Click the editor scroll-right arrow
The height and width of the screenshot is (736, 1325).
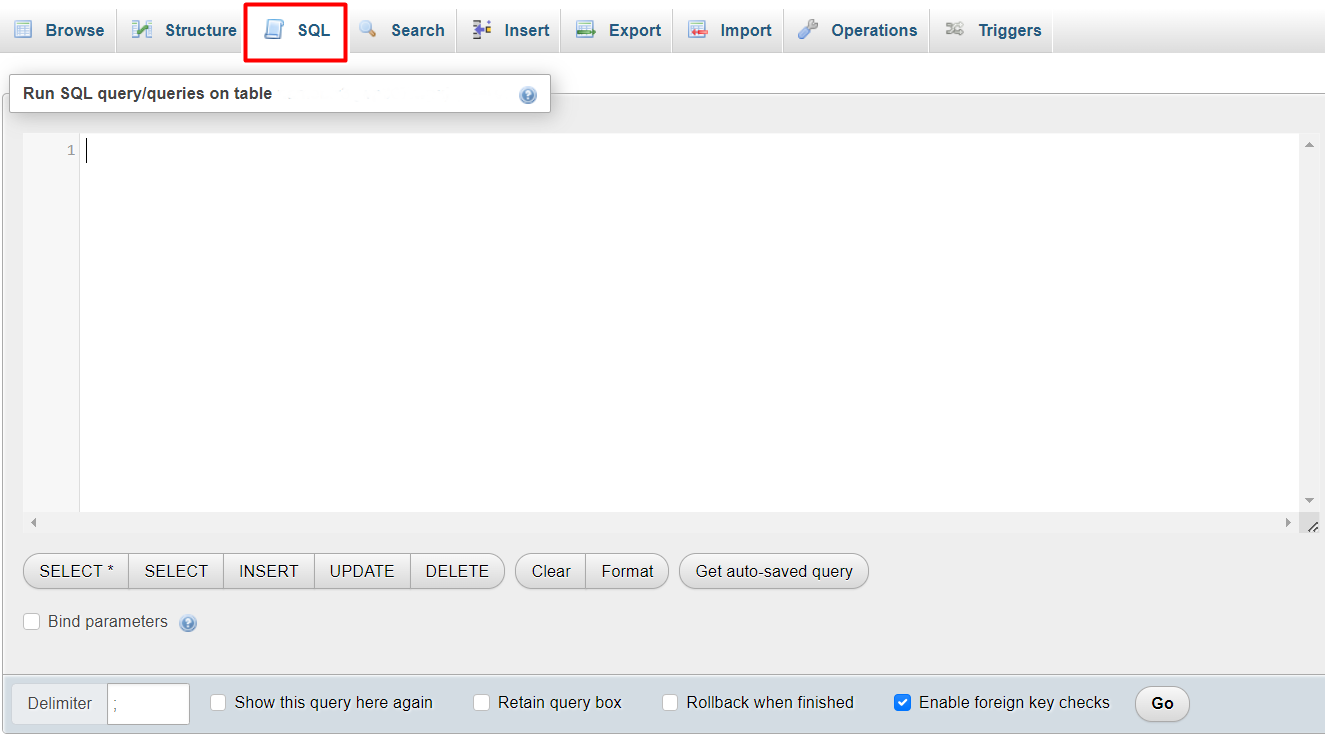(x=1288, y=523)
